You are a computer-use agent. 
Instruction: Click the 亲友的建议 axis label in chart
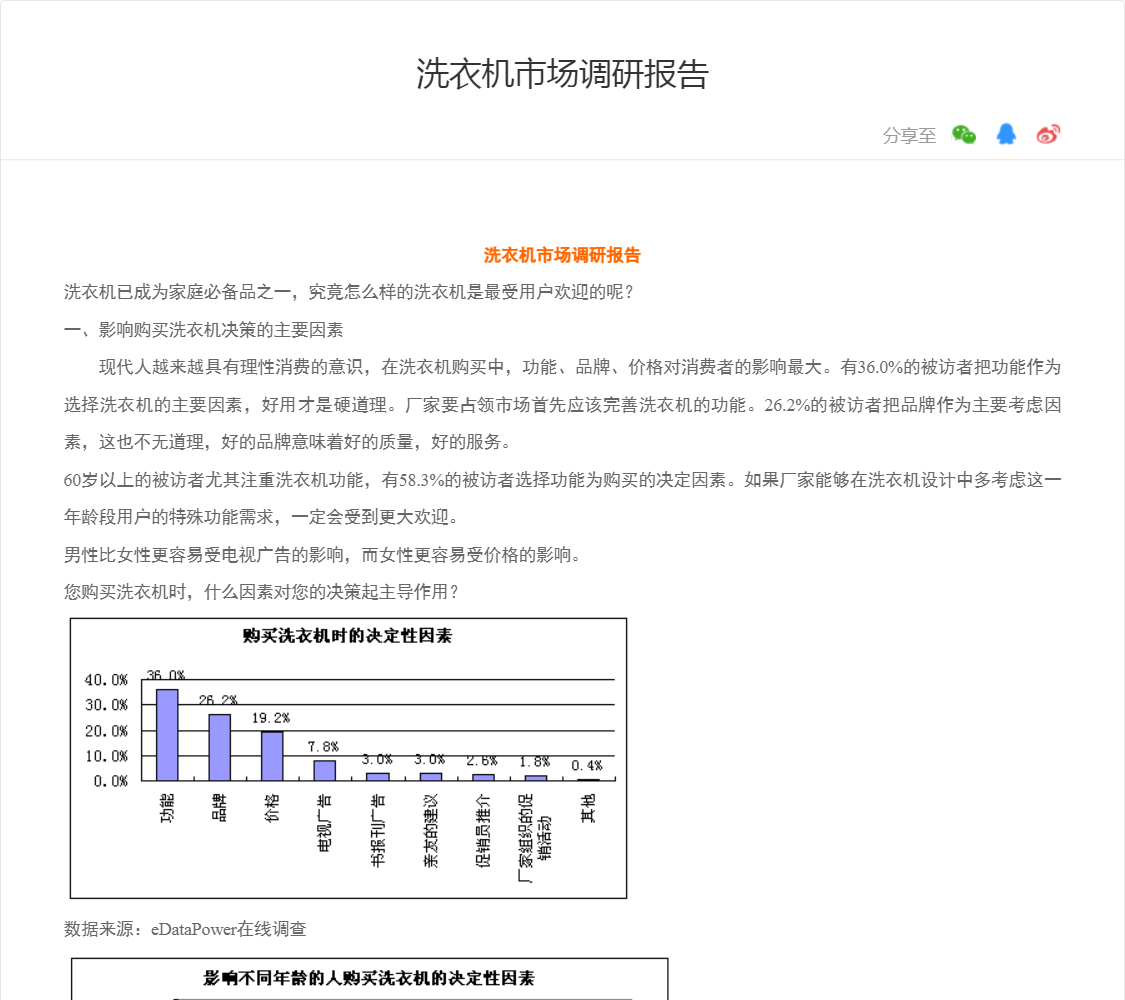point(431,830)
